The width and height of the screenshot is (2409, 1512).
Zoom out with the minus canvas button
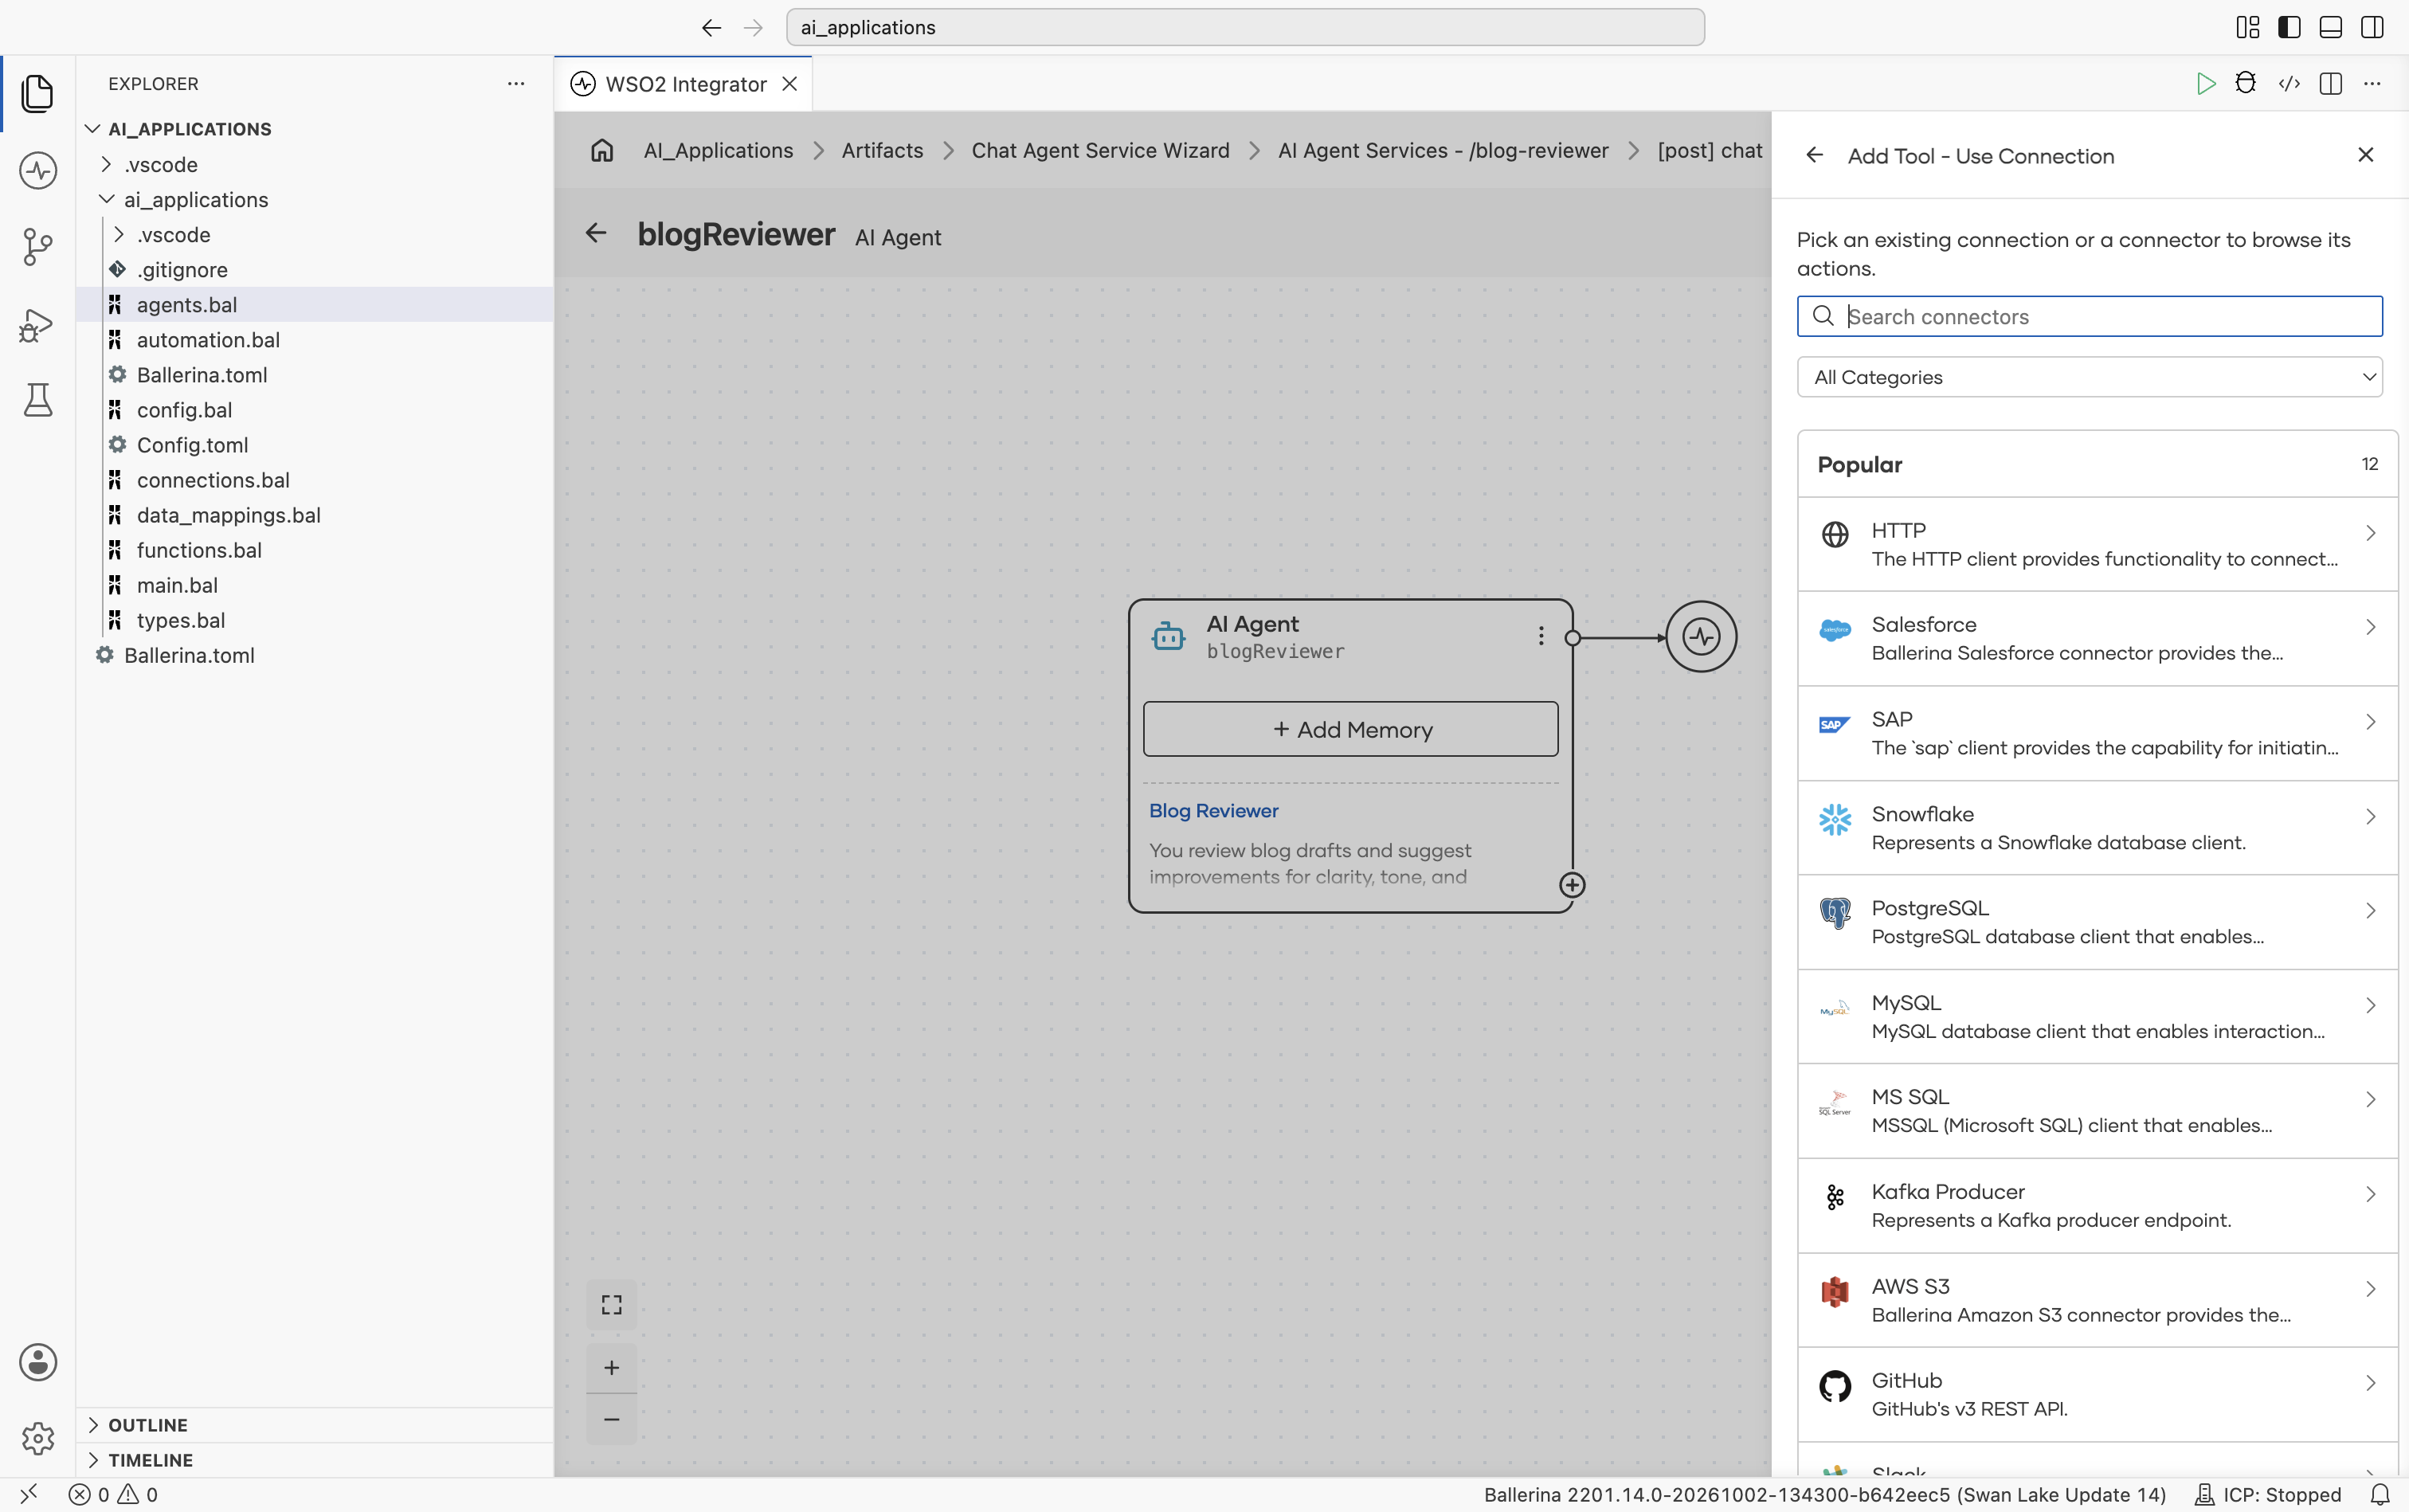(x=611, y=1419)
